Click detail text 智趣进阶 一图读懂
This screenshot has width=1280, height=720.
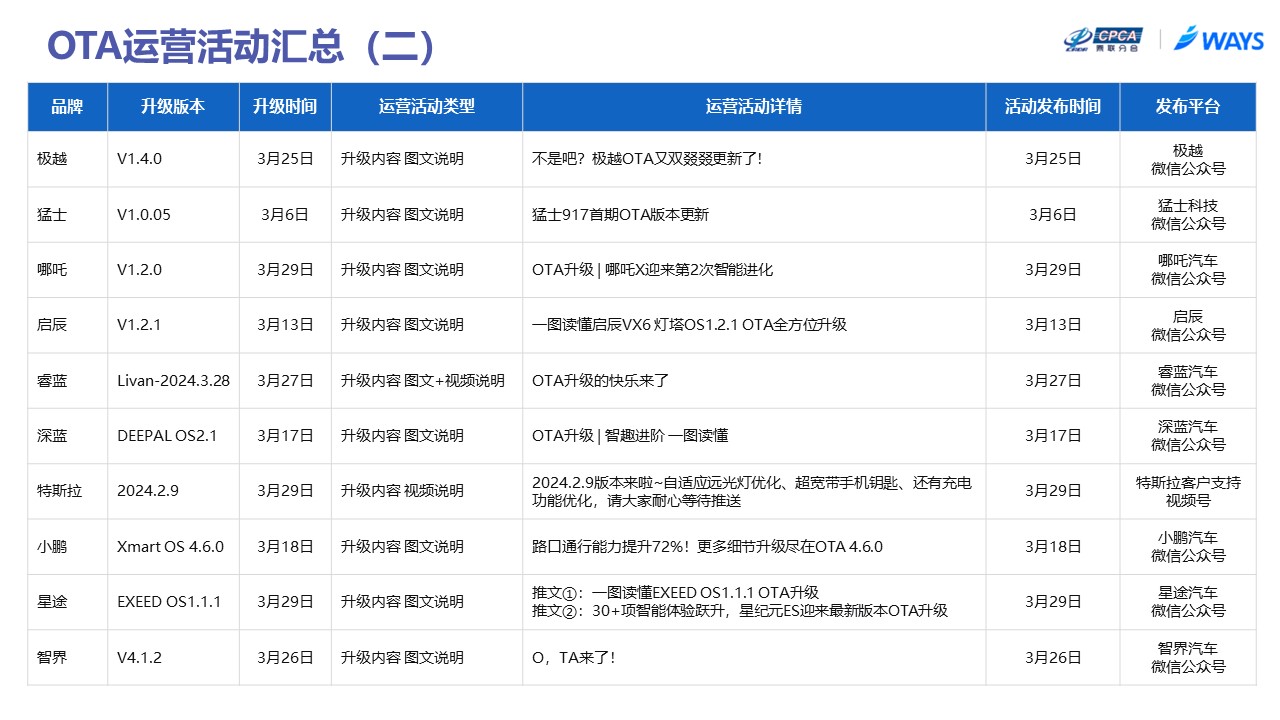[667, 436]
